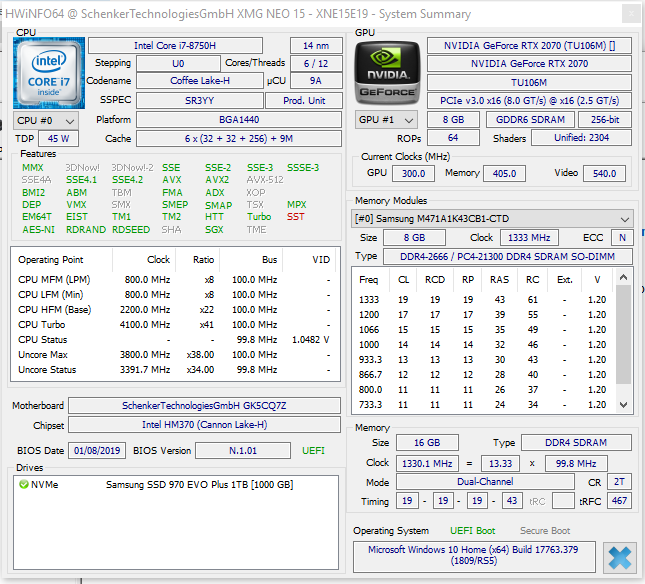Click the SSPEC SR3YY field
Viewport: 645px width, 584px height.
tap(200, 100)
